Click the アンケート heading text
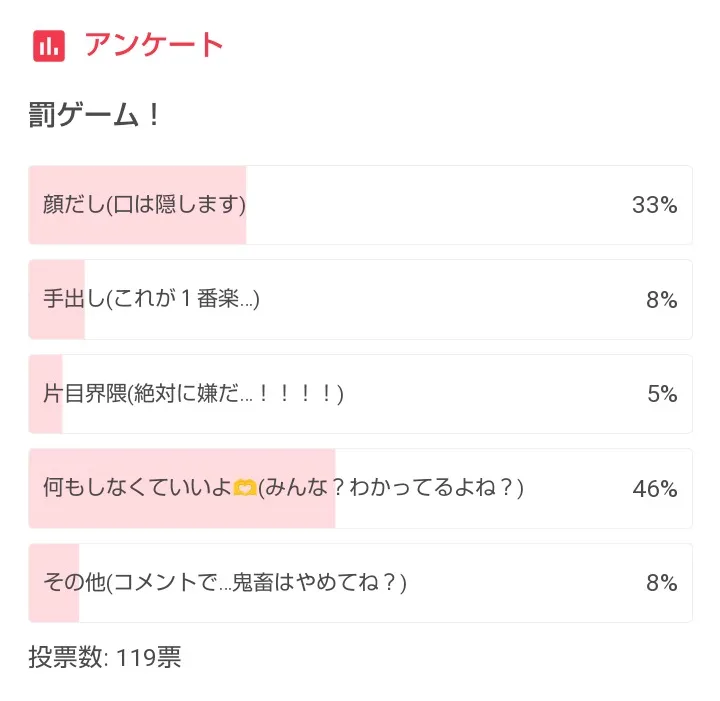The width and height of the screenshot is (720, 701). 154,45
